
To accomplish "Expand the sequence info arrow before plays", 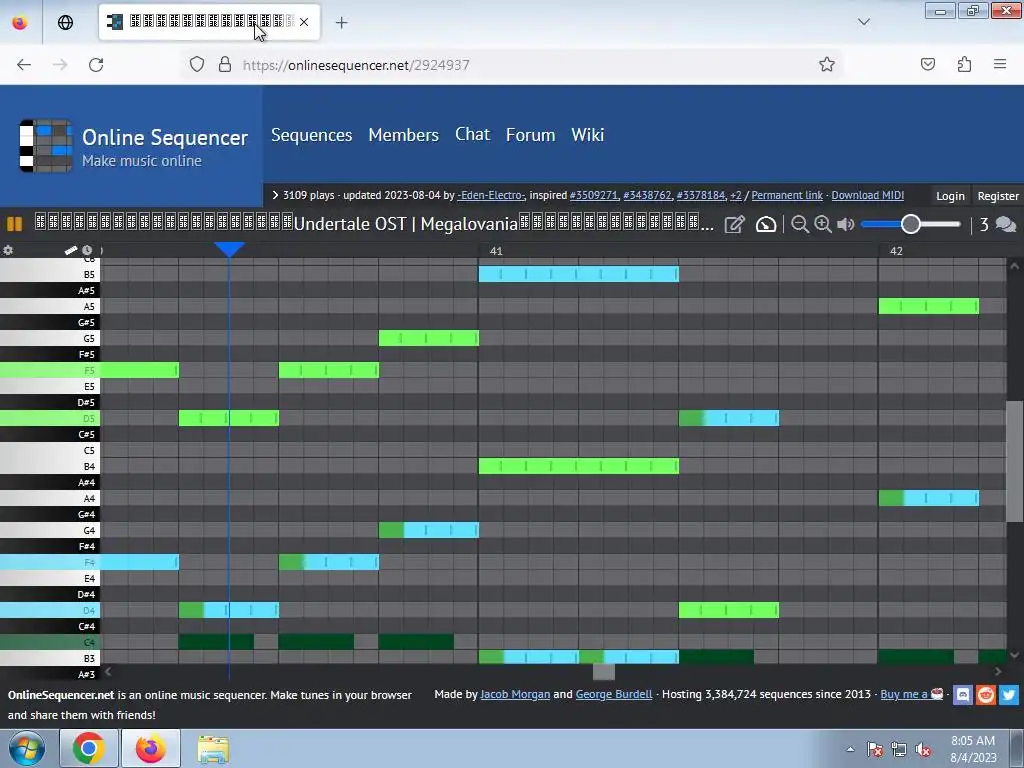I will 275,195.
